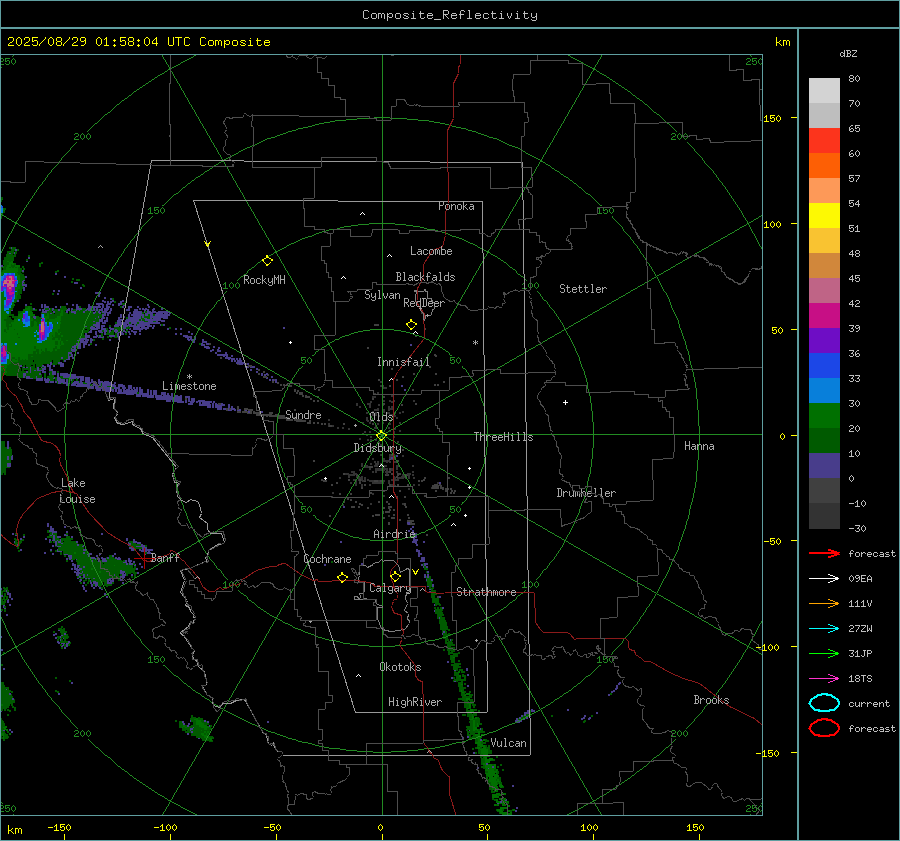
Task: Select the 33 dBZ light blue color swatch
Action: 824,390
